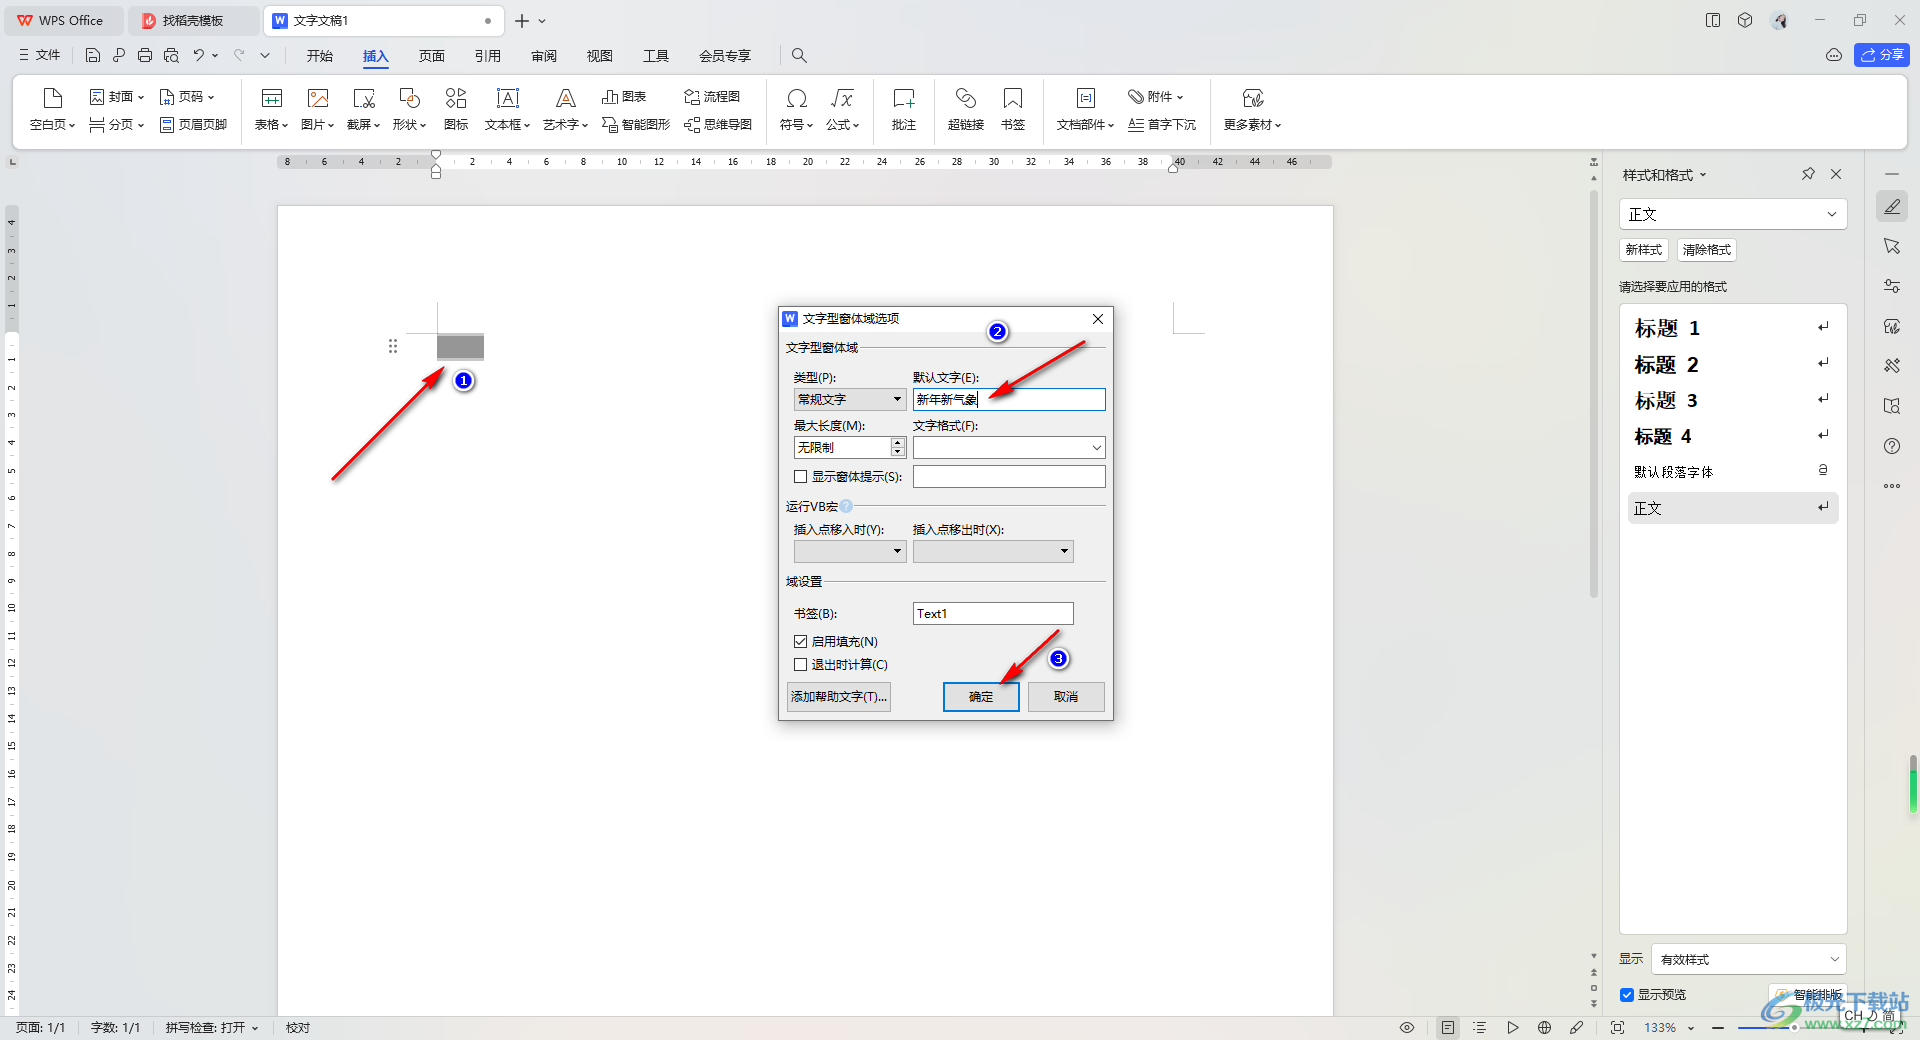Click the Mind Map (思维导图) icon
1920x1040 pixels.
pos(718,125)
